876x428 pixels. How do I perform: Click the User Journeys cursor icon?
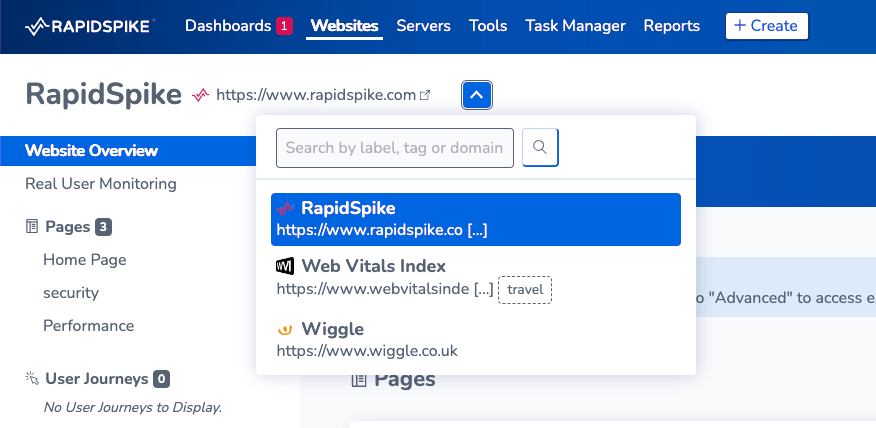tap(32, 379)
